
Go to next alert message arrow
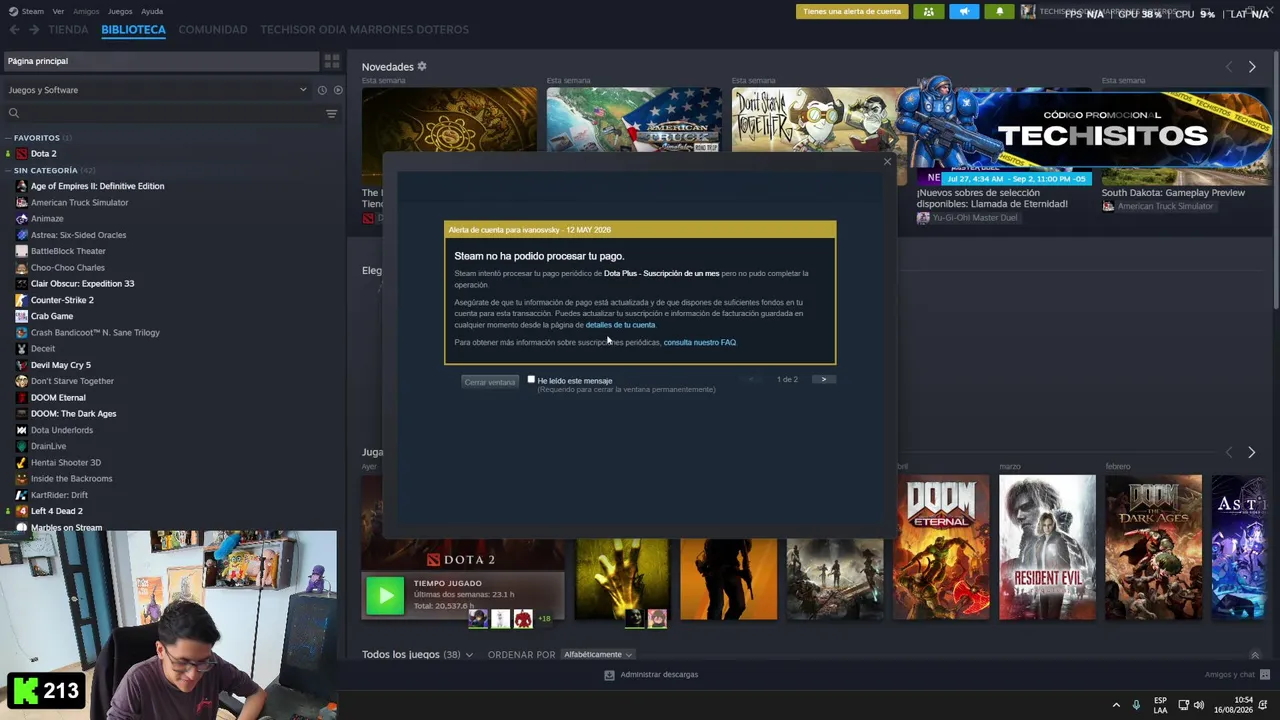pyautogui.click(x=823, y=379)
